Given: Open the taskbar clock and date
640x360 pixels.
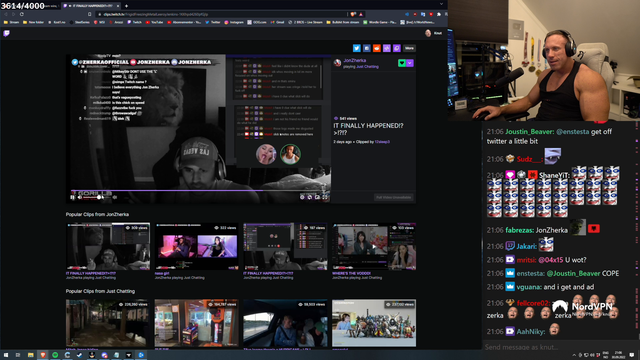Looking at the screenshot, I should (x=618, y=355).
